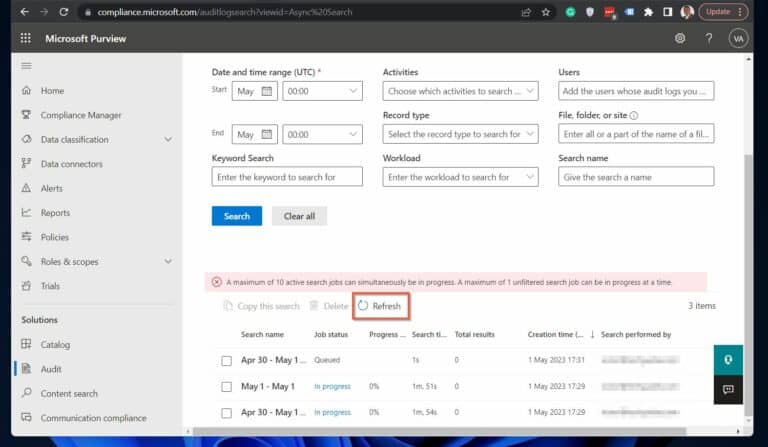Image resolution: width=768 pixels, height=447 pixels.
Task: Click Delete in the toolbar
Action: (329, 306)
